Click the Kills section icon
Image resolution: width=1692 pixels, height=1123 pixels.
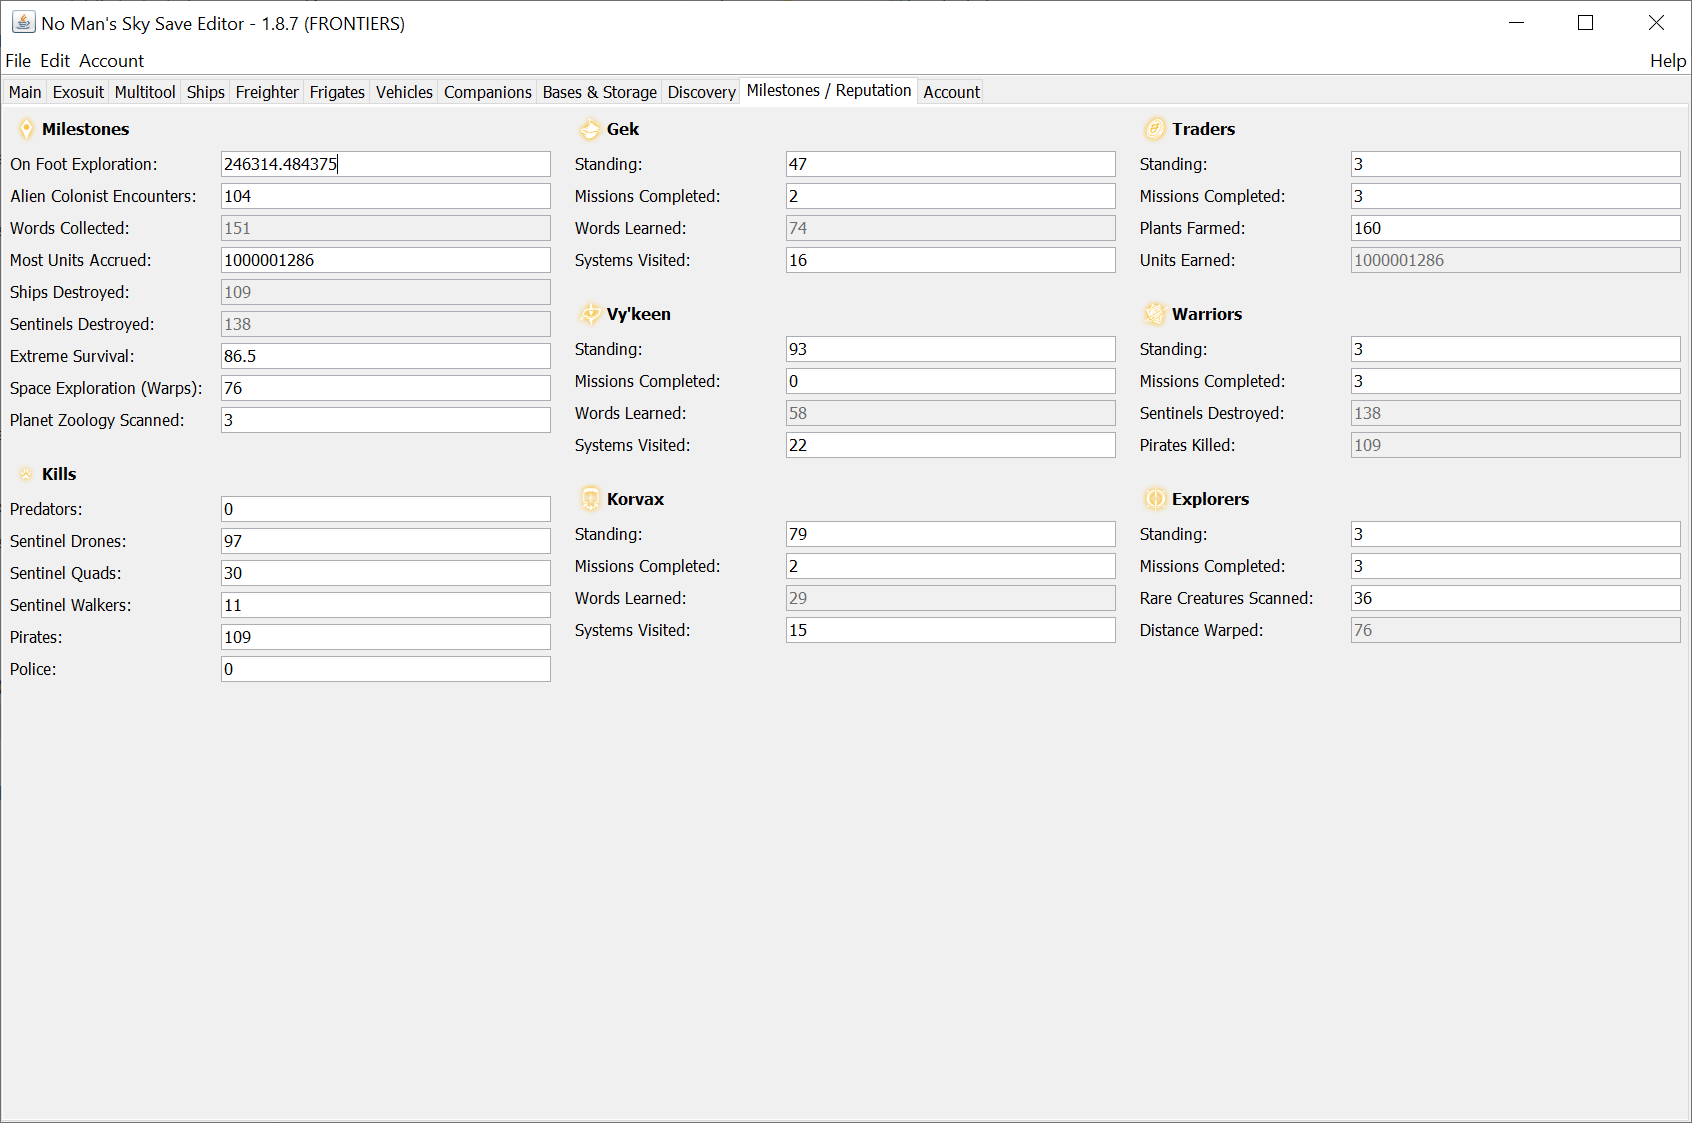(26, 474)
